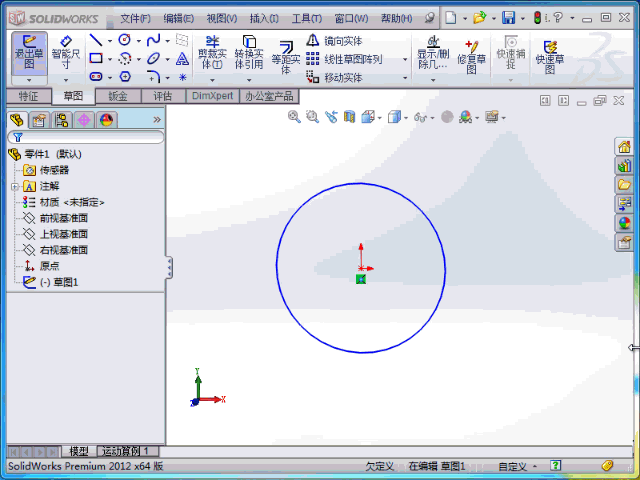Open SolidWorks Resources home task pane icon
640x480 pixels.
[624, 146]
